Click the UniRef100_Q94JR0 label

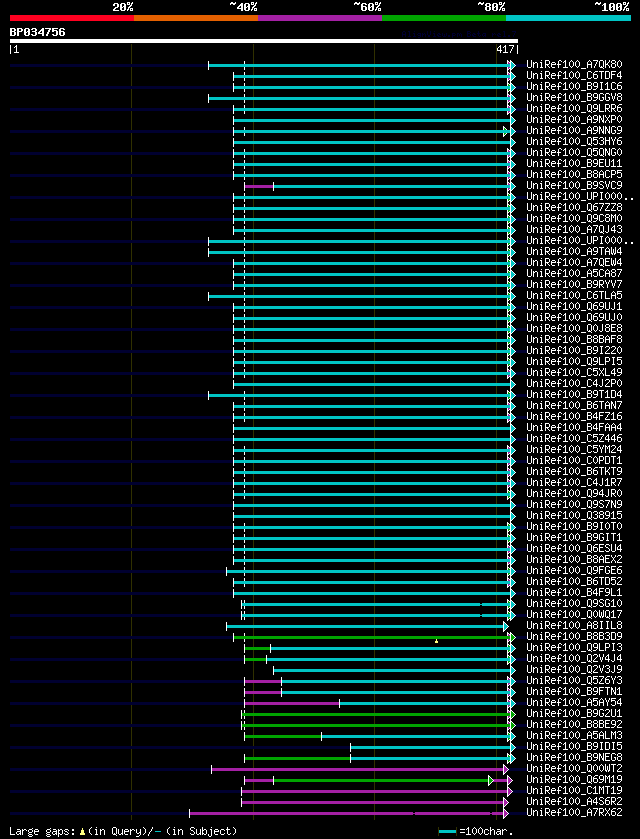[574, 493]
